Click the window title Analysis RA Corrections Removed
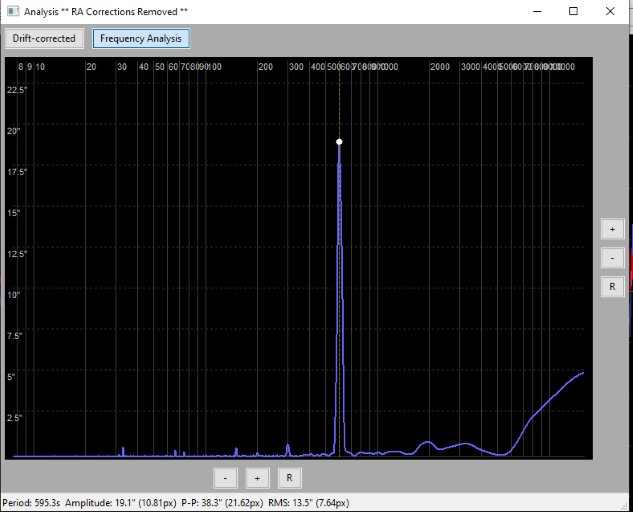This screenshot has width=633, height=512. point(106,12)
